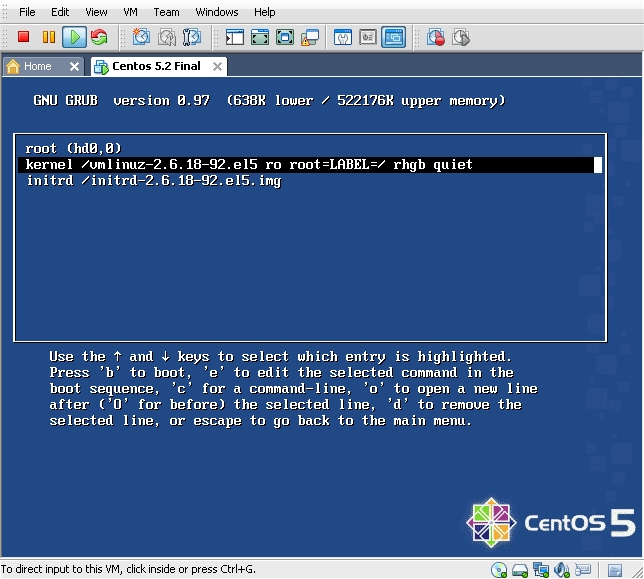Toggle the sidebar view icon

click(235, 37)
